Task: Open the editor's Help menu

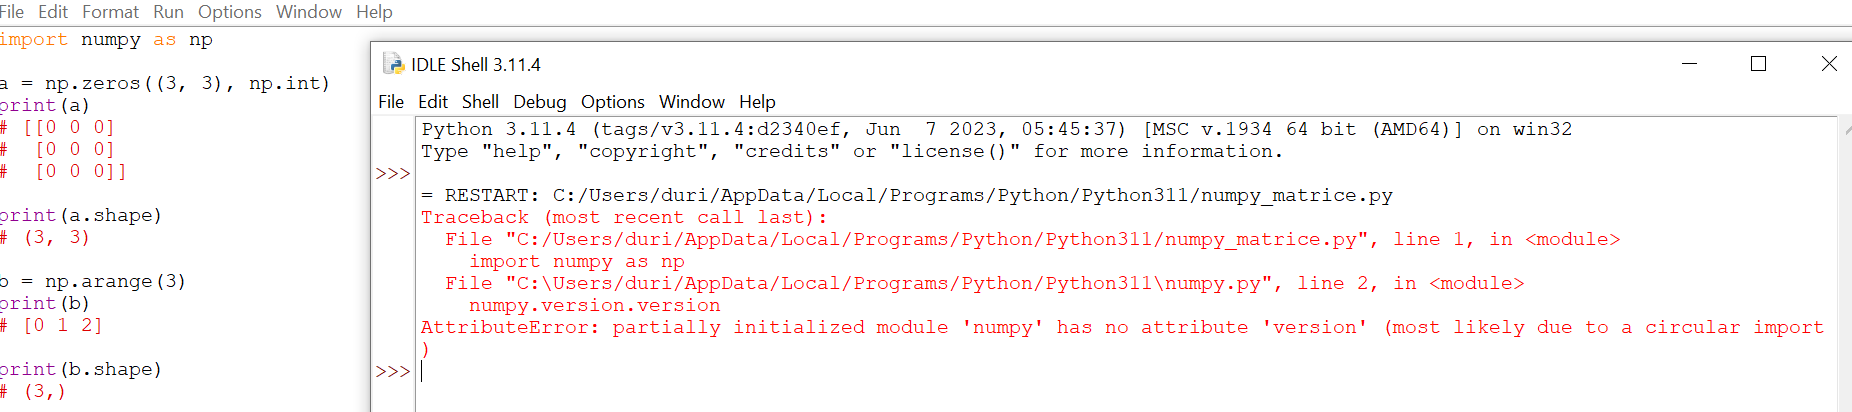Action: [374, 12]
